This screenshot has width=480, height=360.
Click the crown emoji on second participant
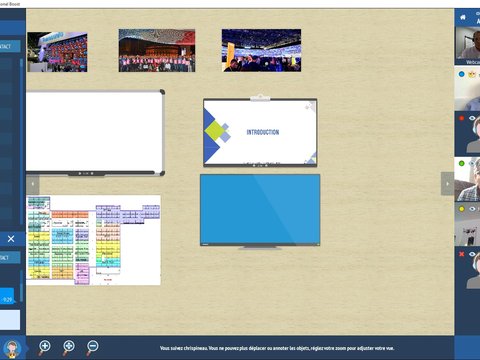tap(472, 74)
